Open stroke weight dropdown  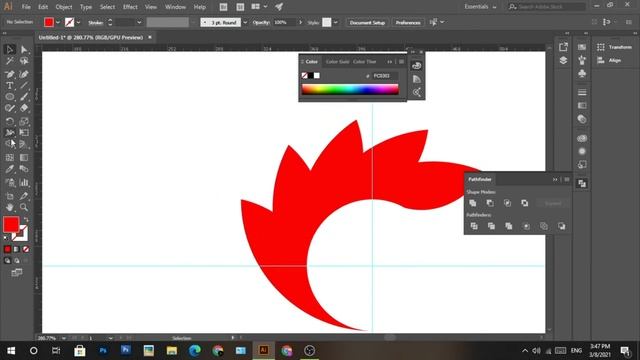139,22
